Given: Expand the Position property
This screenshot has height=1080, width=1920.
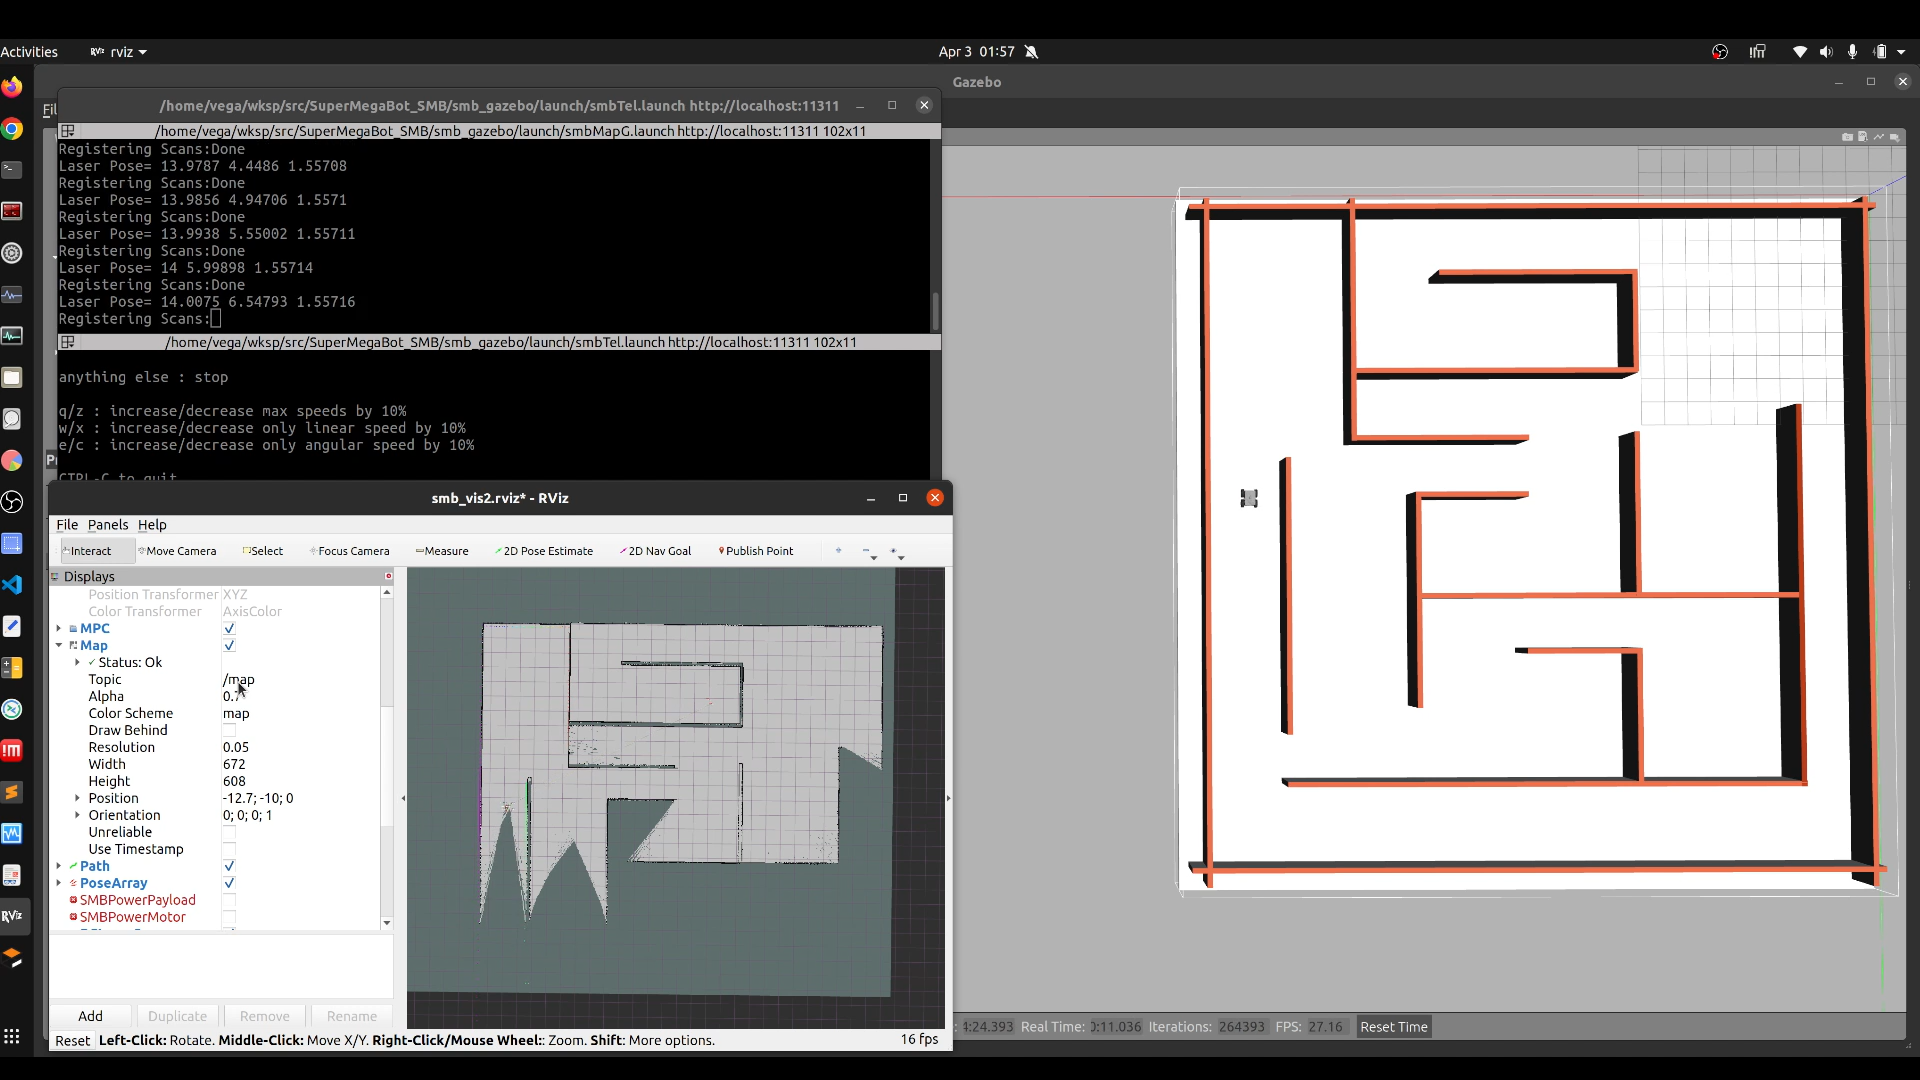Looking at the screenshot, I should (77, 798).
